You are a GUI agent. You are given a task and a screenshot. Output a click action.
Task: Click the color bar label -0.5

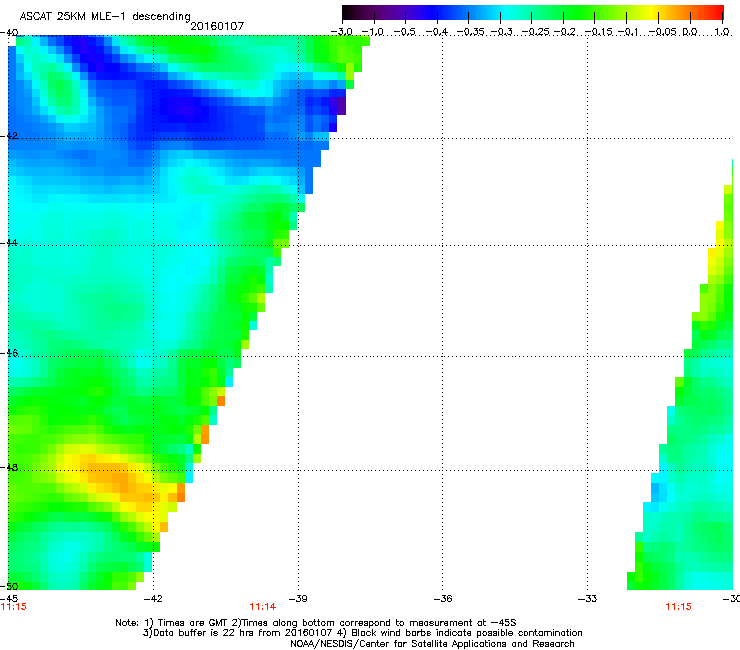click(404, 32)
